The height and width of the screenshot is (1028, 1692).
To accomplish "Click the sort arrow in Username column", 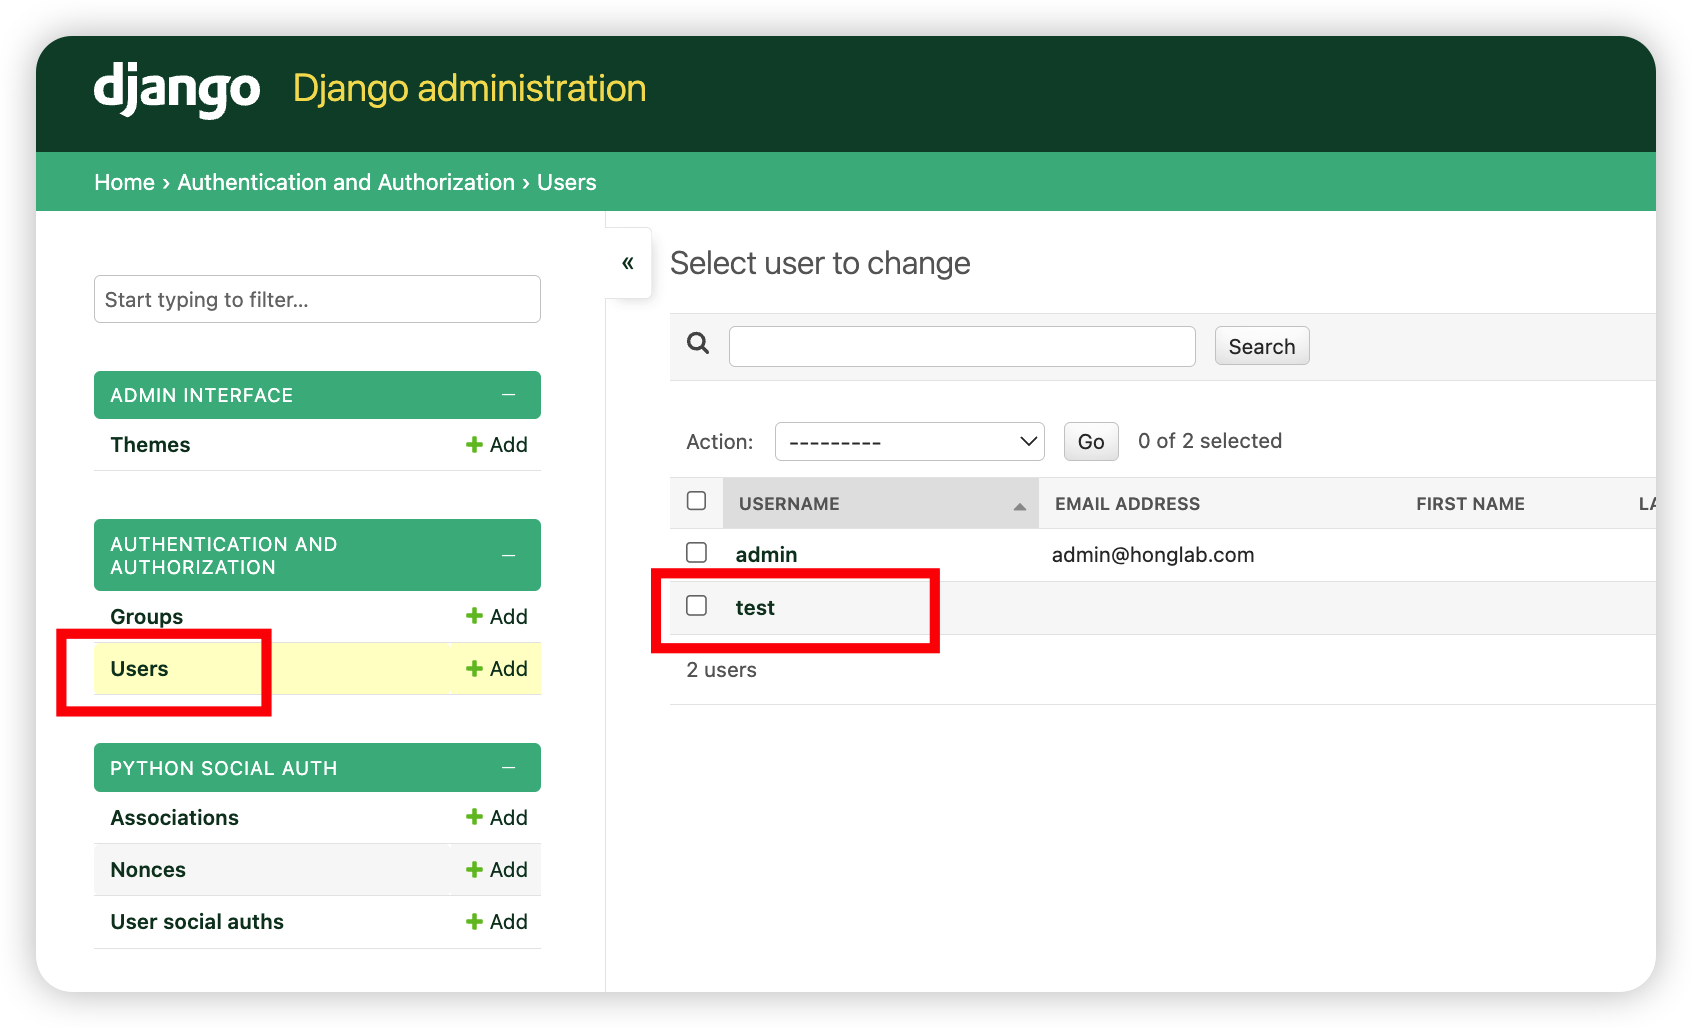I will (x=1019, y=506).
